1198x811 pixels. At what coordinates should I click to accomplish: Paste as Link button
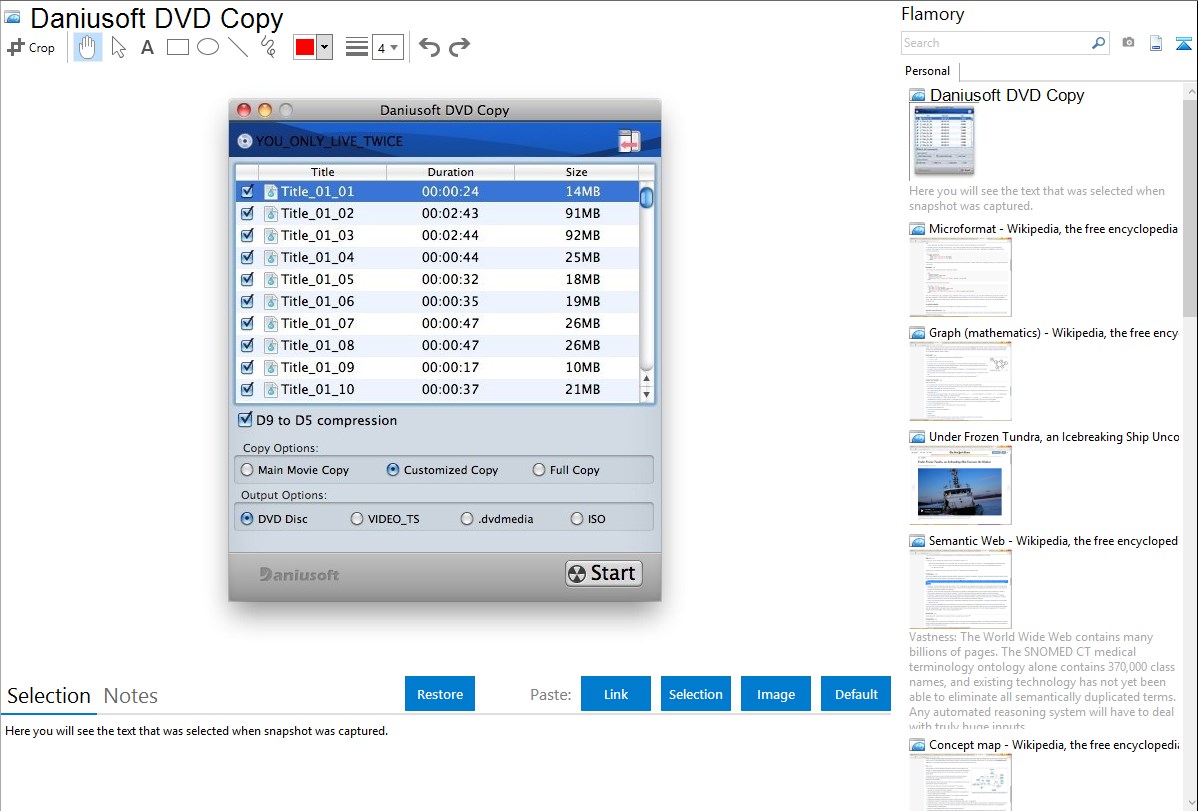[x=616, y=694]
